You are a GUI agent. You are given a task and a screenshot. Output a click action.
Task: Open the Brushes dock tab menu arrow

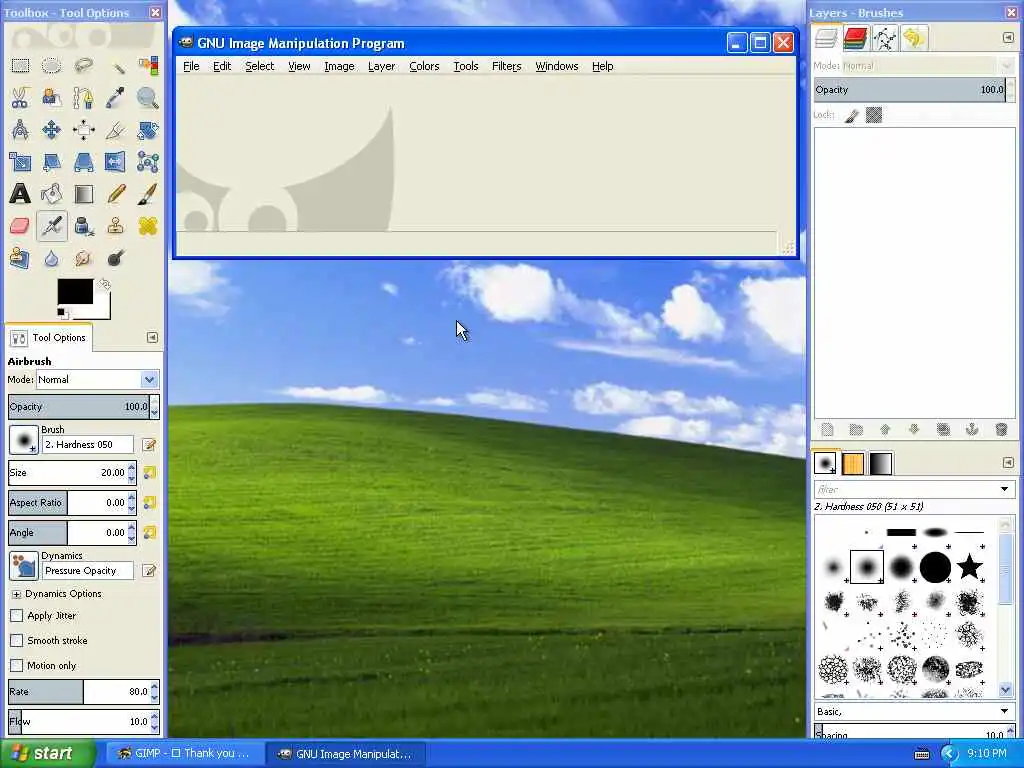1008,462
